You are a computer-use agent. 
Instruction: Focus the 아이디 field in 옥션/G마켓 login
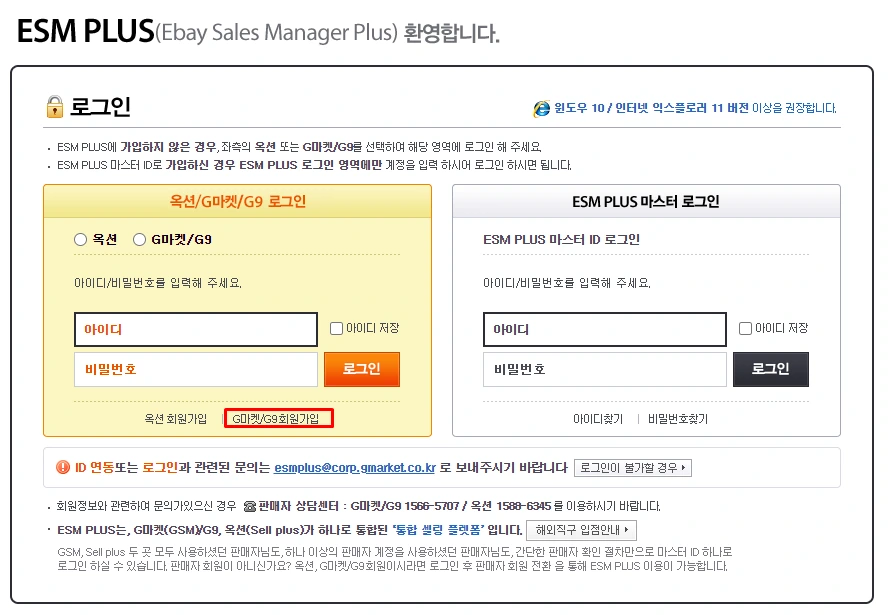196,329
